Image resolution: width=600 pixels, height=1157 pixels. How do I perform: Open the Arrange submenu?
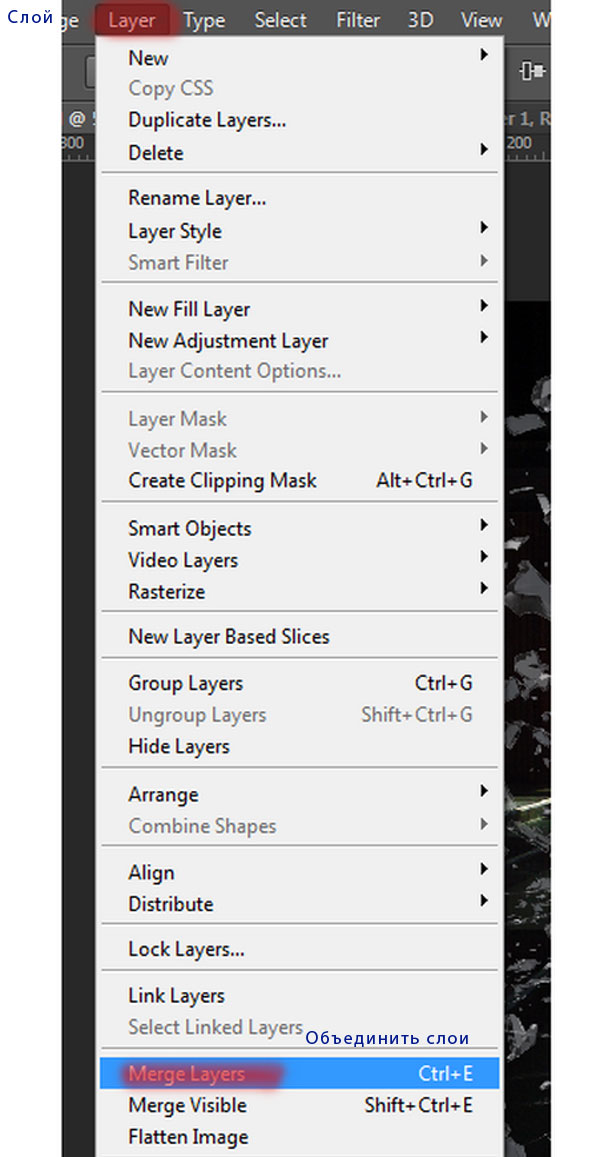tap(300, 795)
